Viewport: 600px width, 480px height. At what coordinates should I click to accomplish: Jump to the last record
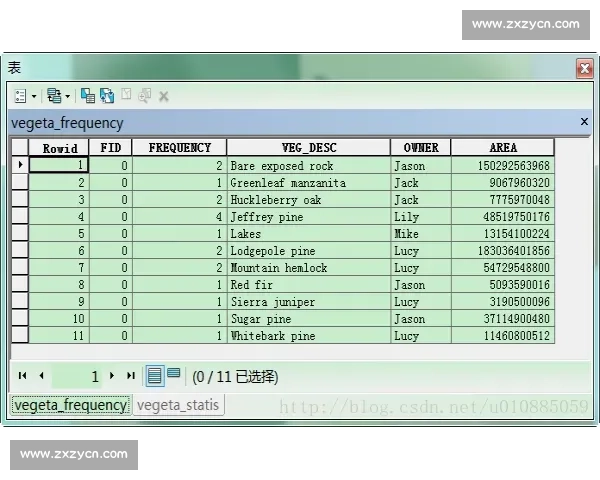[130, 376]
